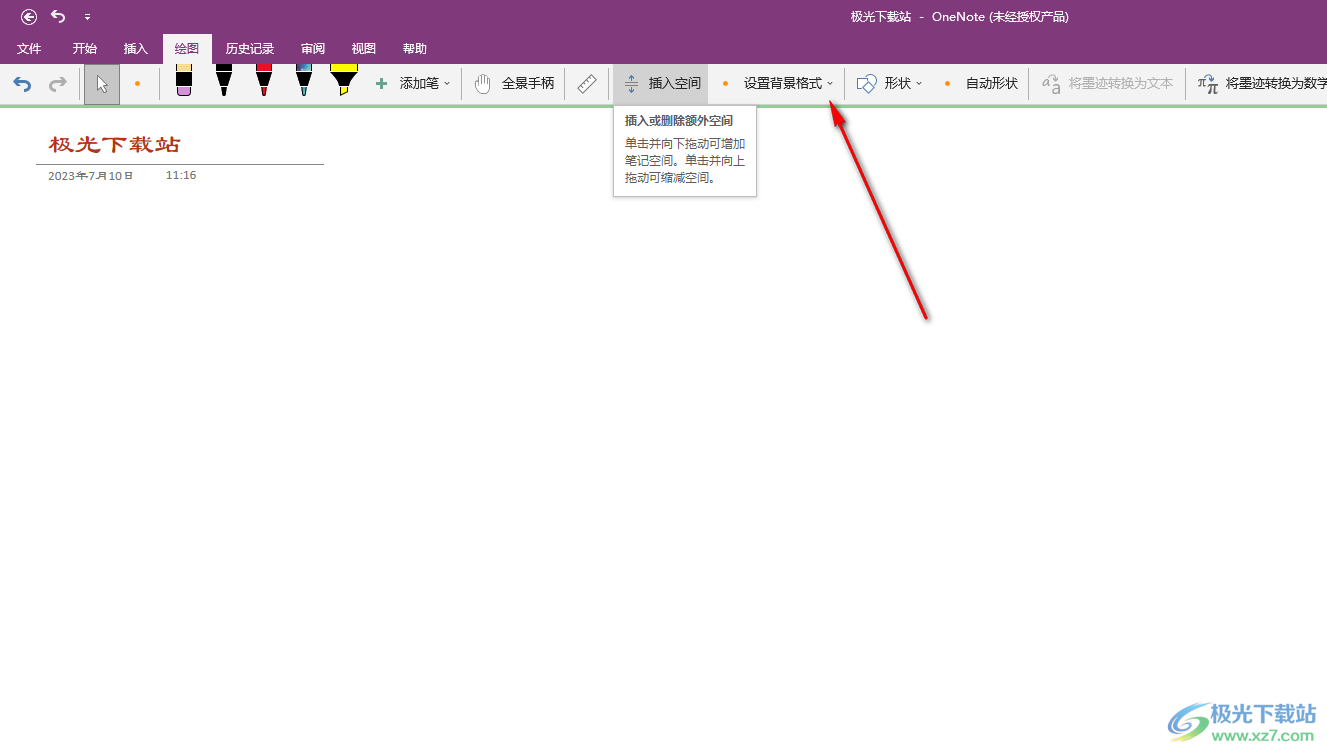Select the 绘图 tab

tap(187, 48)
